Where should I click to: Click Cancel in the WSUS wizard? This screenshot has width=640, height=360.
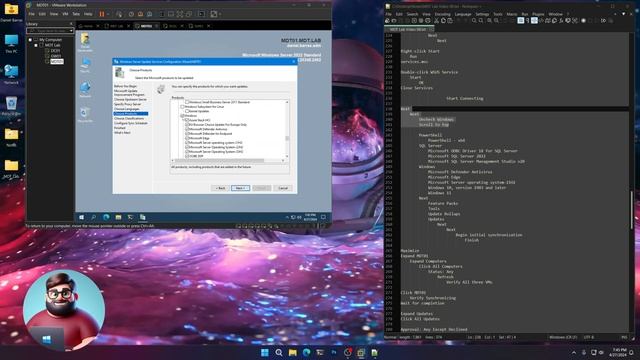(283, 188)
